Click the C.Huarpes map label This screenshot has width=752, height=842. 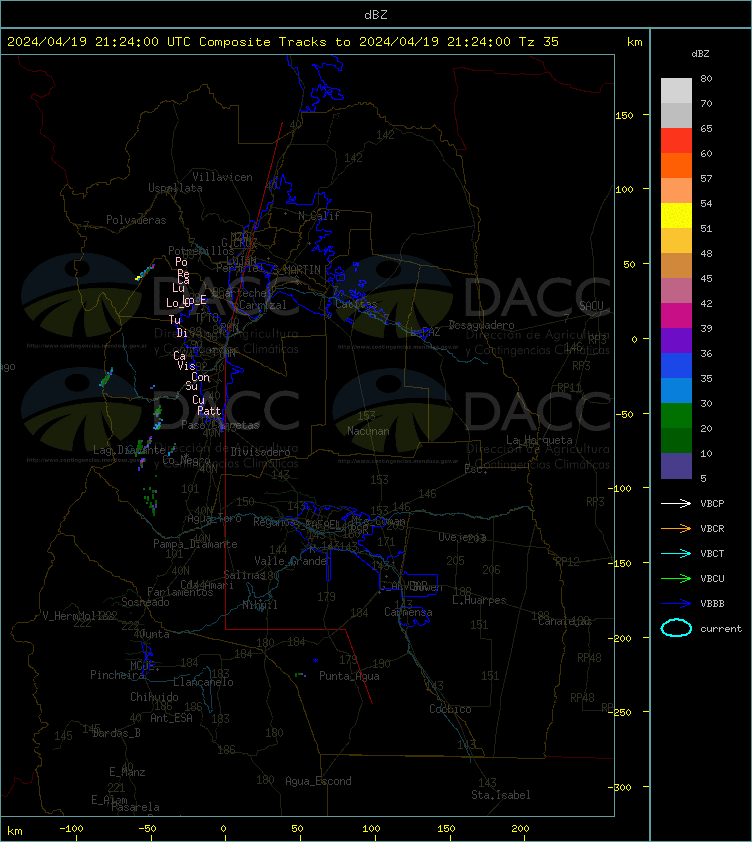coord(479,600)
